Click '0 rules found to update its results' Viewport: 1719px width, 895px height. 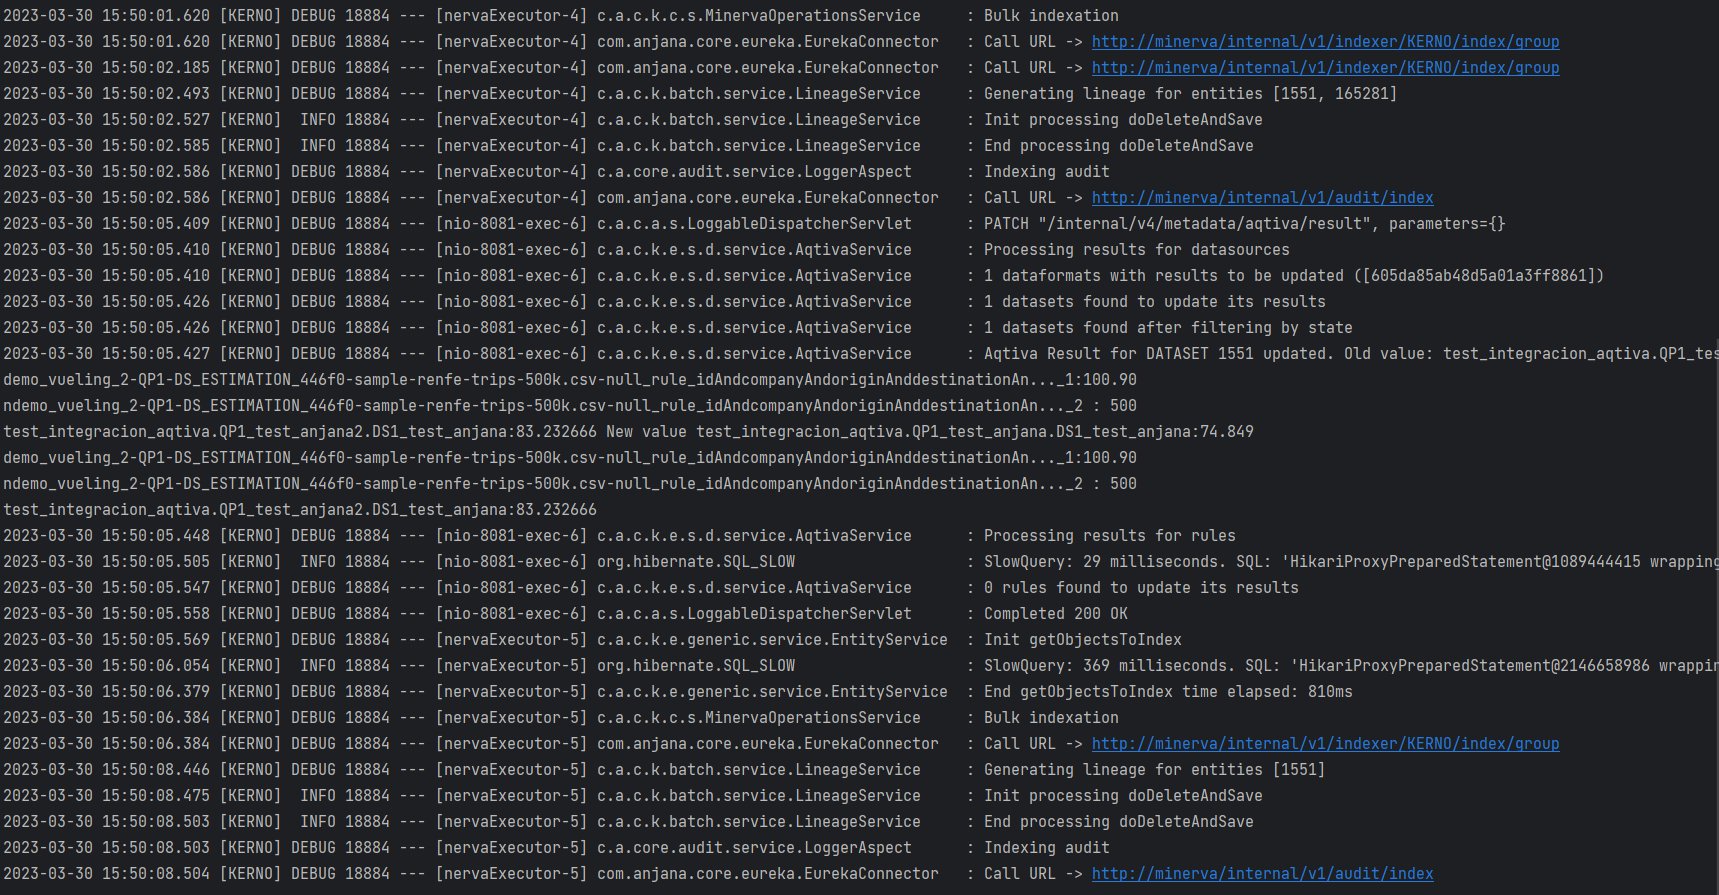coord(1141,588)
